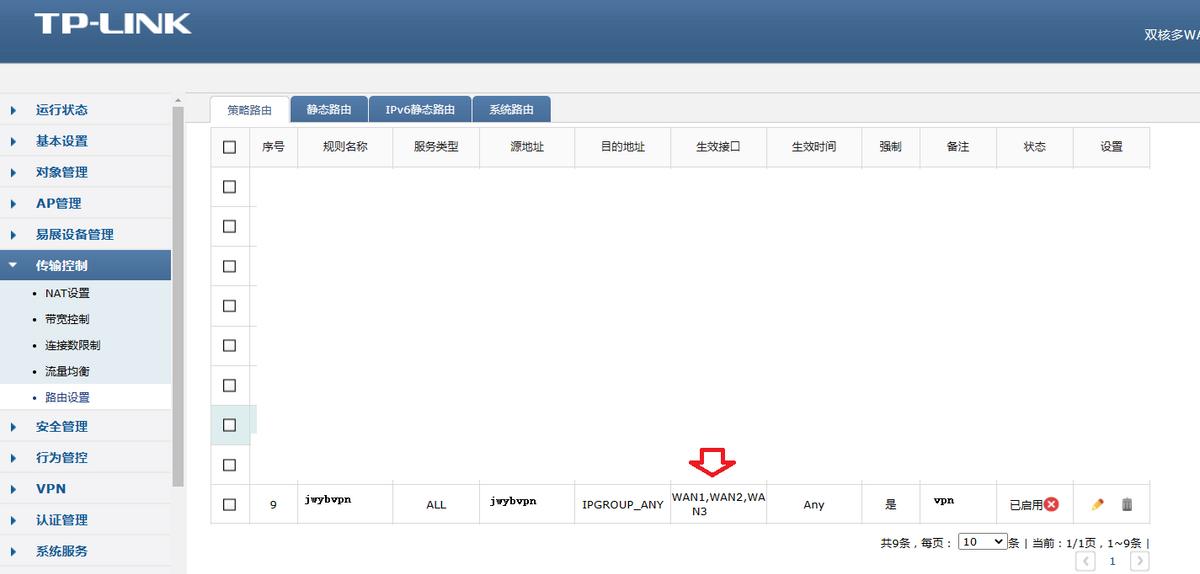1200x574 pixels.
Task: Click the 强制 column header
Action: 890,147
